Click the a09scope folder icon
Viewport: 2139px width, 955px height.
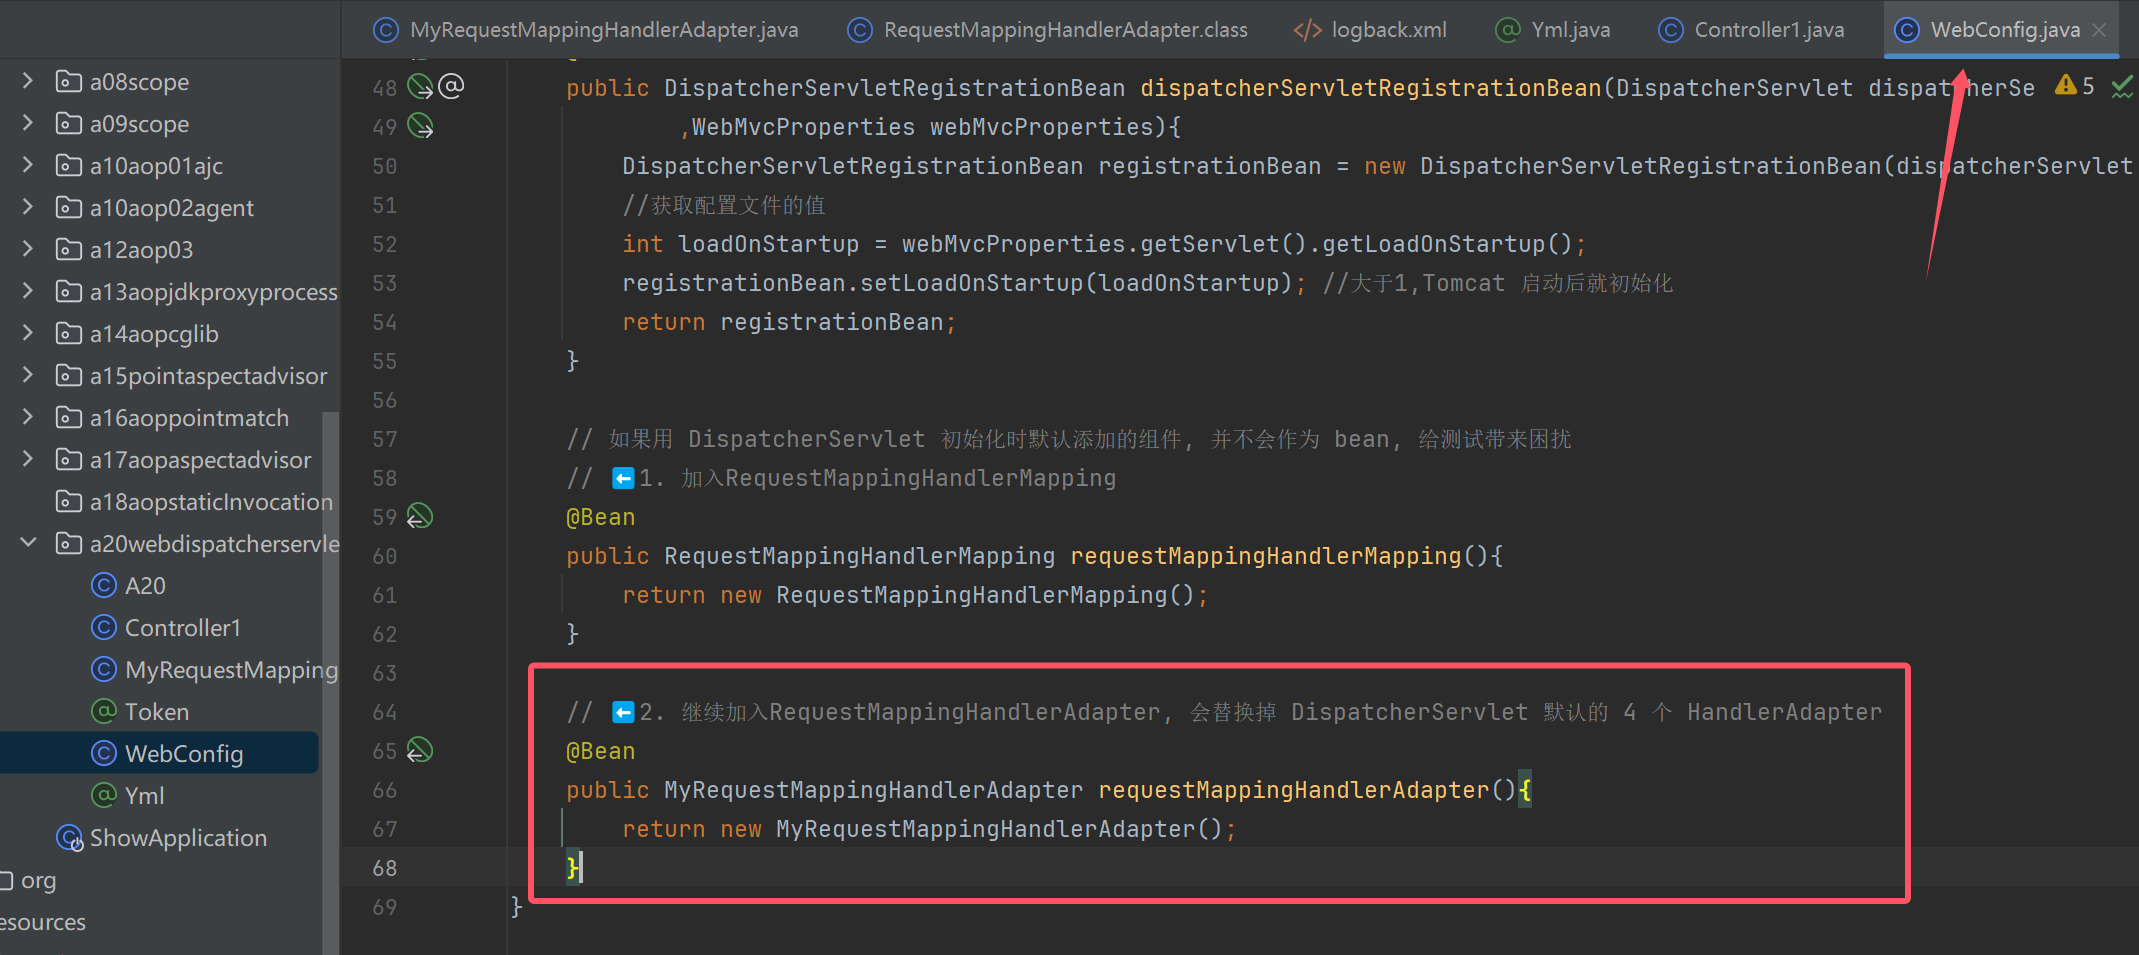pyautogui.click(x=68, y=123)
